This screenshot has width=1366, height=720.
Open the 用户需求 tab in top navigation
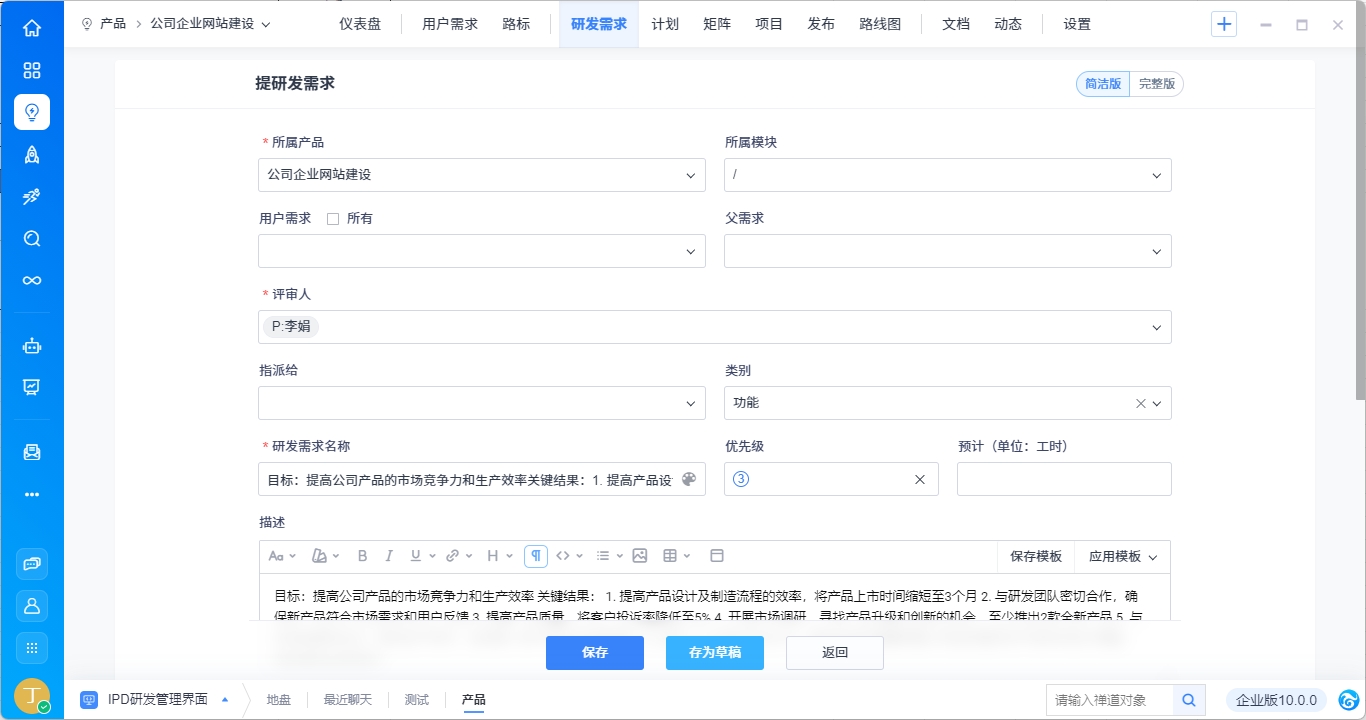coord(450,24)
